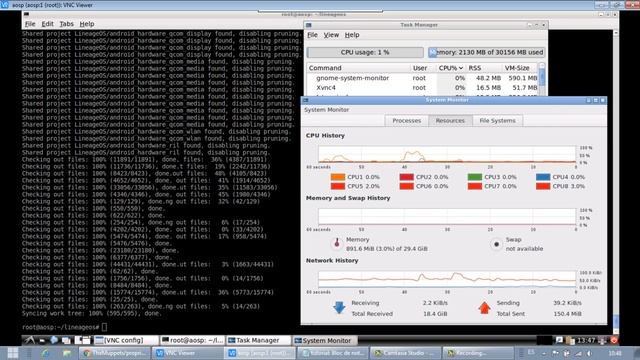This screenshot has height=360, width=640.
Task: Click the System Monitor title bar window icon
Action: click(x=306, y=100)
